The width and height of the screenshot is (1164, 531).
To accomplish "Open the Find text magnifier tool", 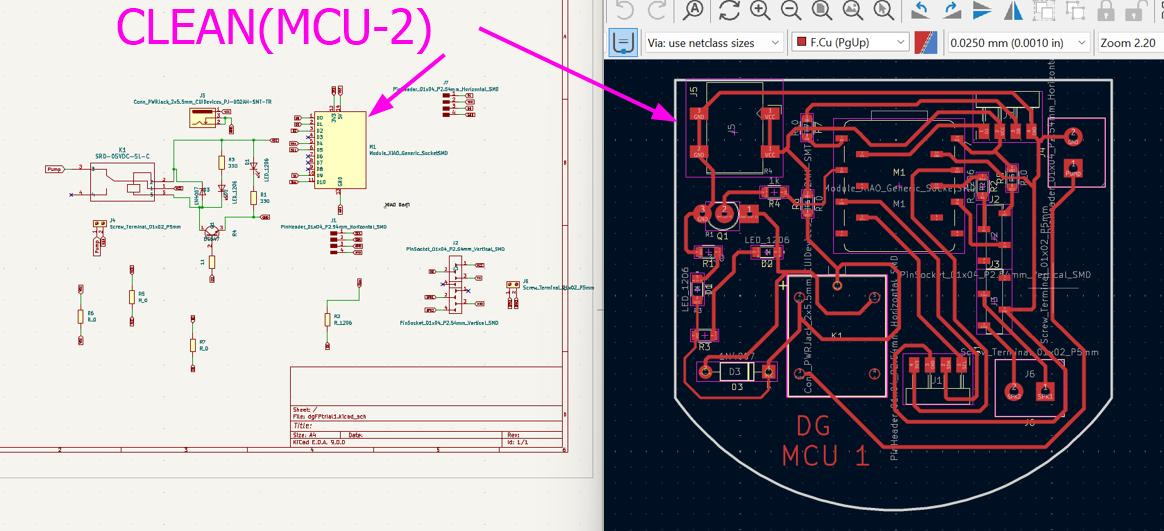I will [693, 10].
